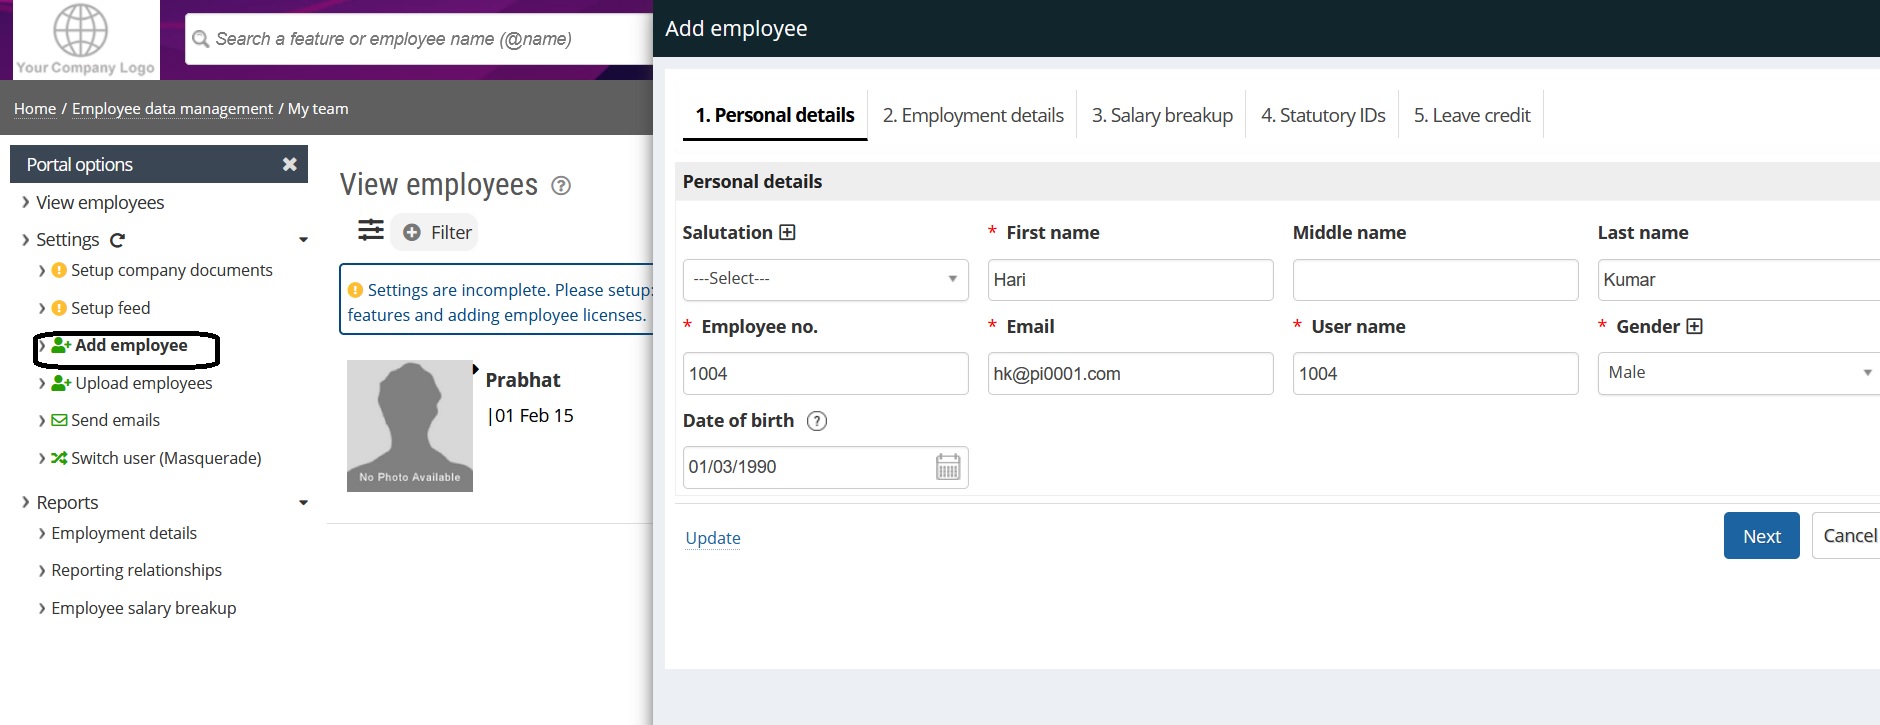Switch to Employment details tab
1880x725 pixels.
(973, 115)
